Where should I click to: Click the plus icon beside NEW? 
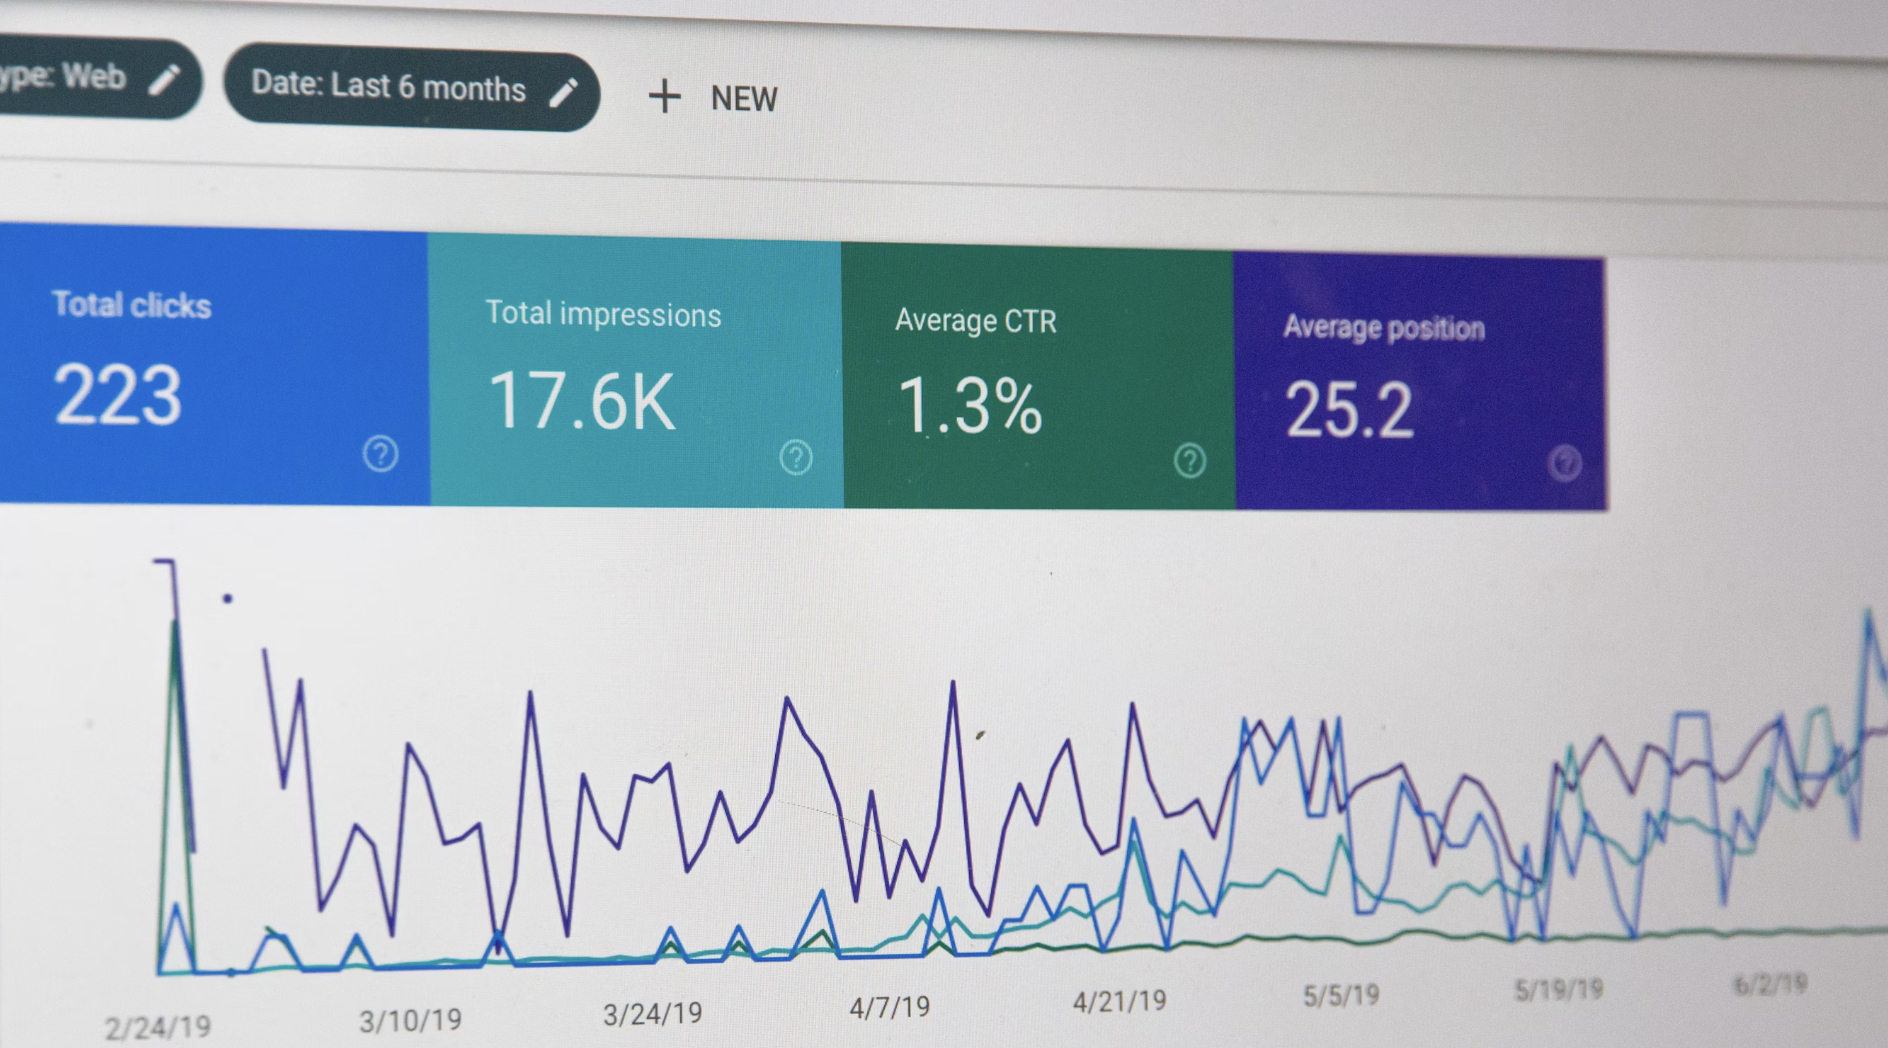coord(664,97)
